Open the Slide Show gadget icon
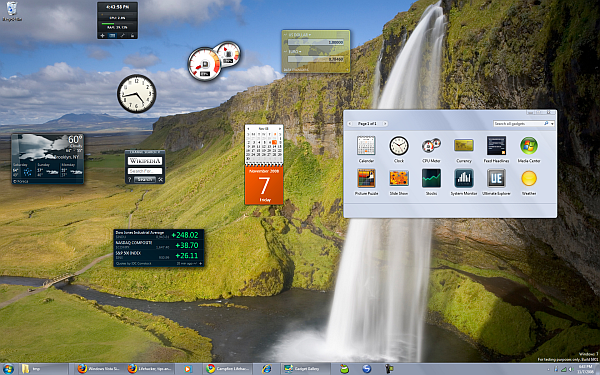 click(x=399, y=182)
